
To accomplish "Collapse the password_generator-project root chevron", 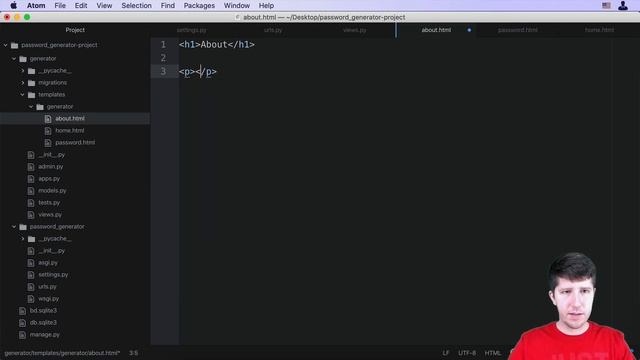I will (x=6, y=45).
